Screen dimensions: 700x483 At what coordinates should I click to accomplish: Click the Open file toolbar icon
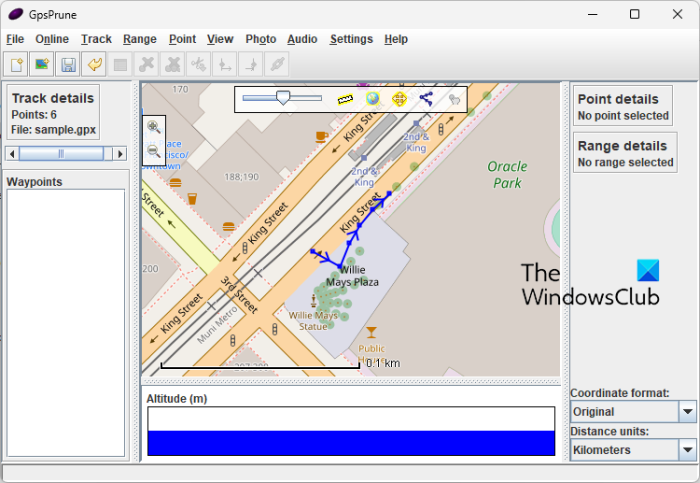(x=16, y=65)
